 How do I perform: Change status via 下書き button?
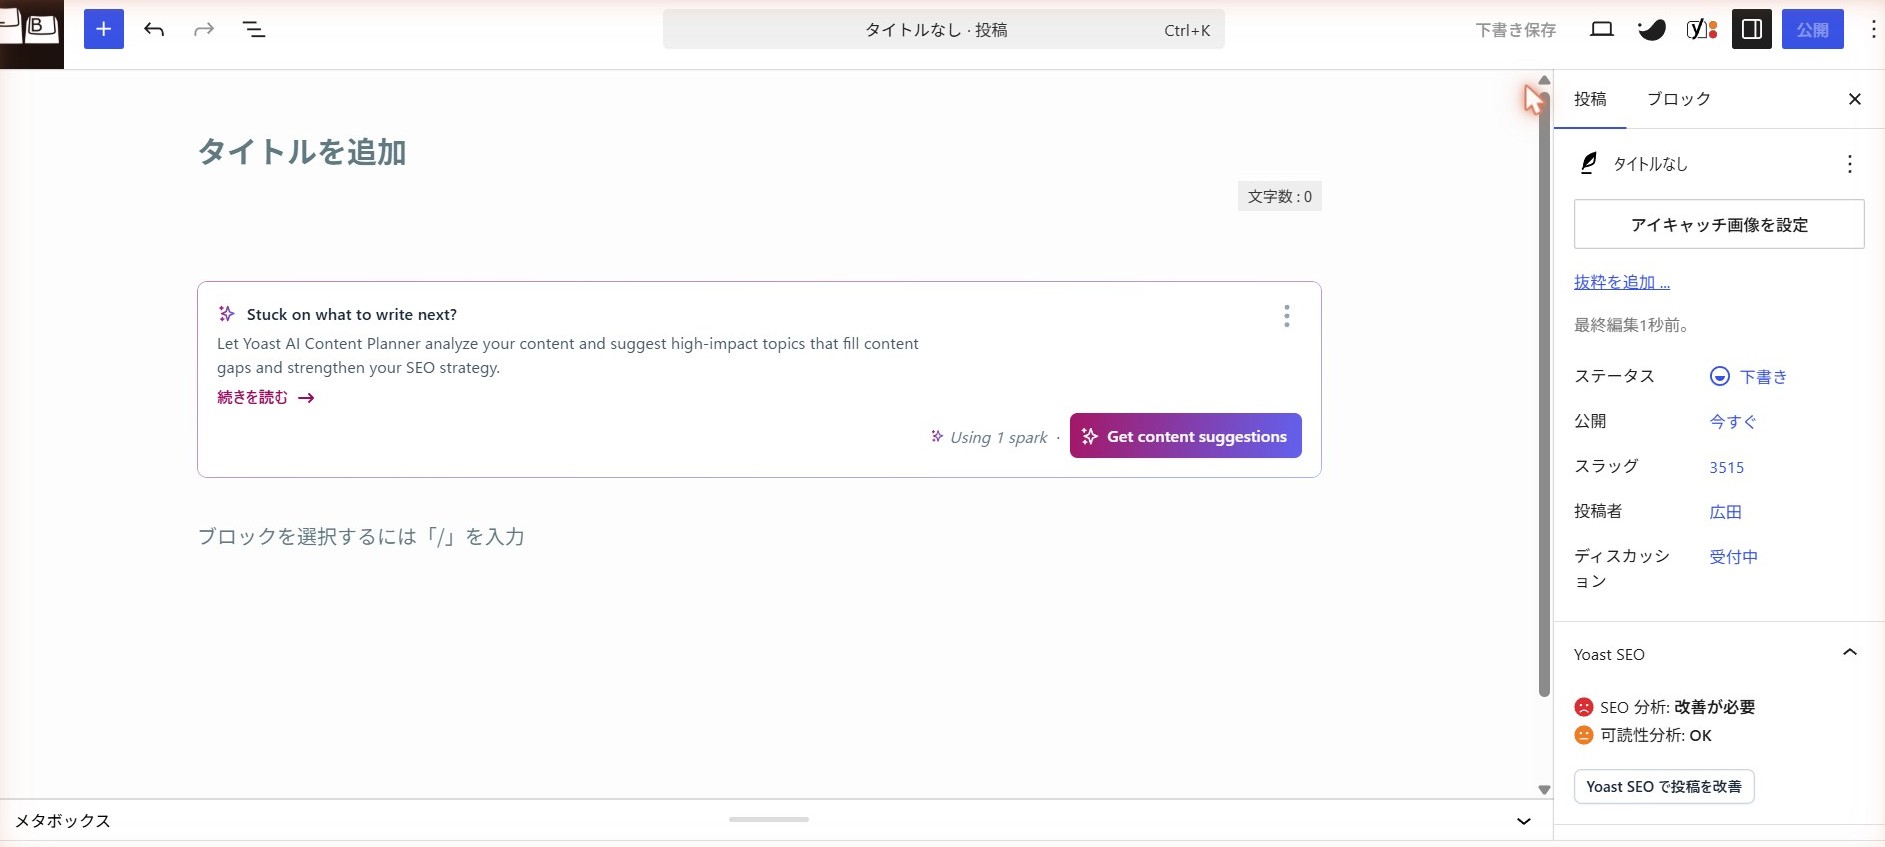[1749, 377]
